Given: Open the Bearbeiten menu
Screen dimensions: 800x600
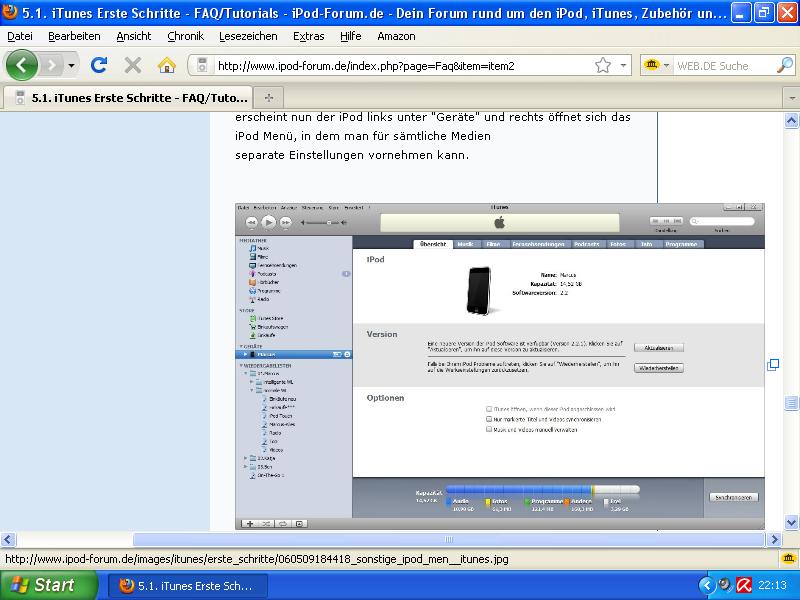Looking at the screenshot, I should click(x=74, y=36).
